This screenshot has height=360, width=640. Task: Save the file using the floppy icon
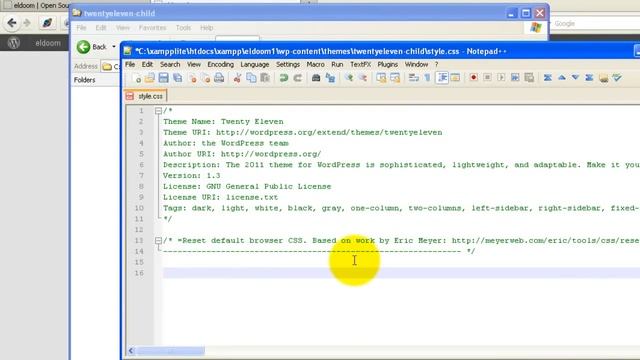(164, 78)
